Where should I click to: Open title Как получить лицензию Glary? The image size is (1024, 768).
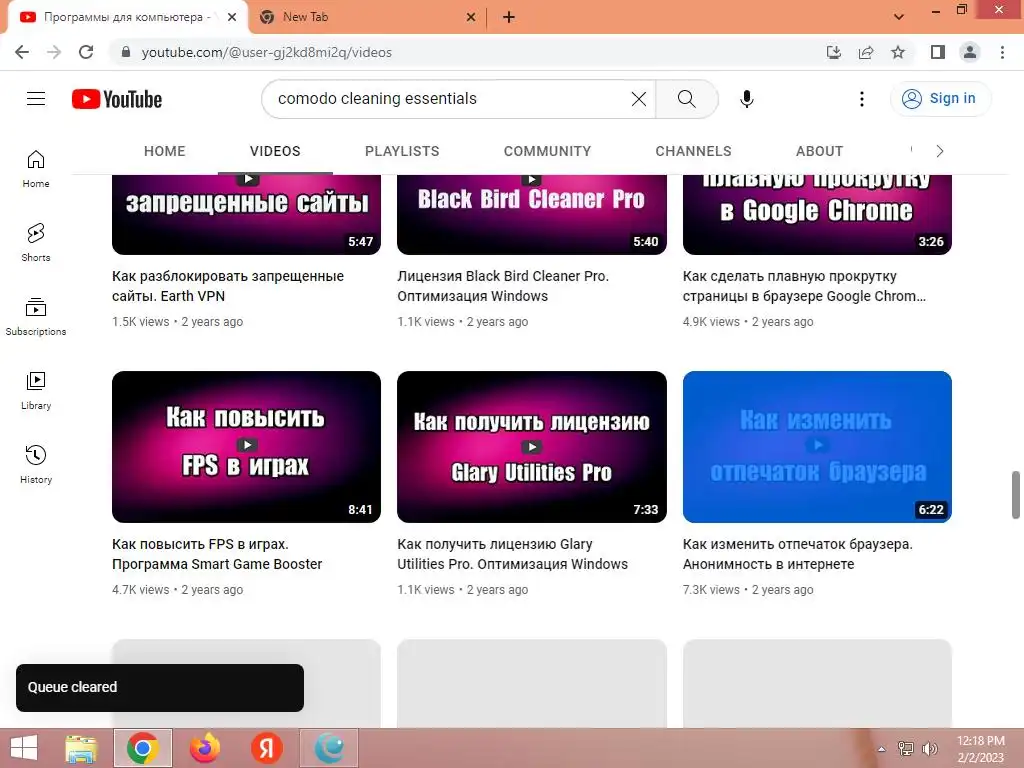(513, 554)
